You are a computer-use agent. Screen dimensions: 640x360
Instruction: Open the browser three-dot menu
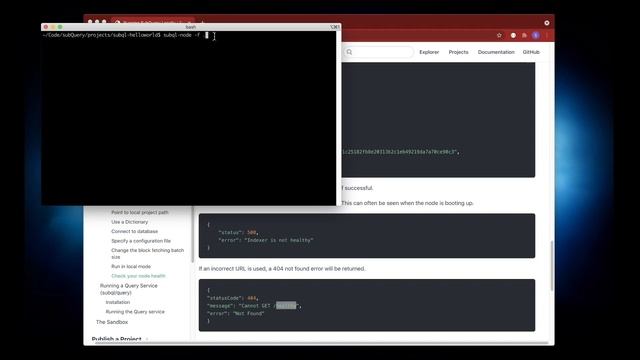[x=547, y=36]
